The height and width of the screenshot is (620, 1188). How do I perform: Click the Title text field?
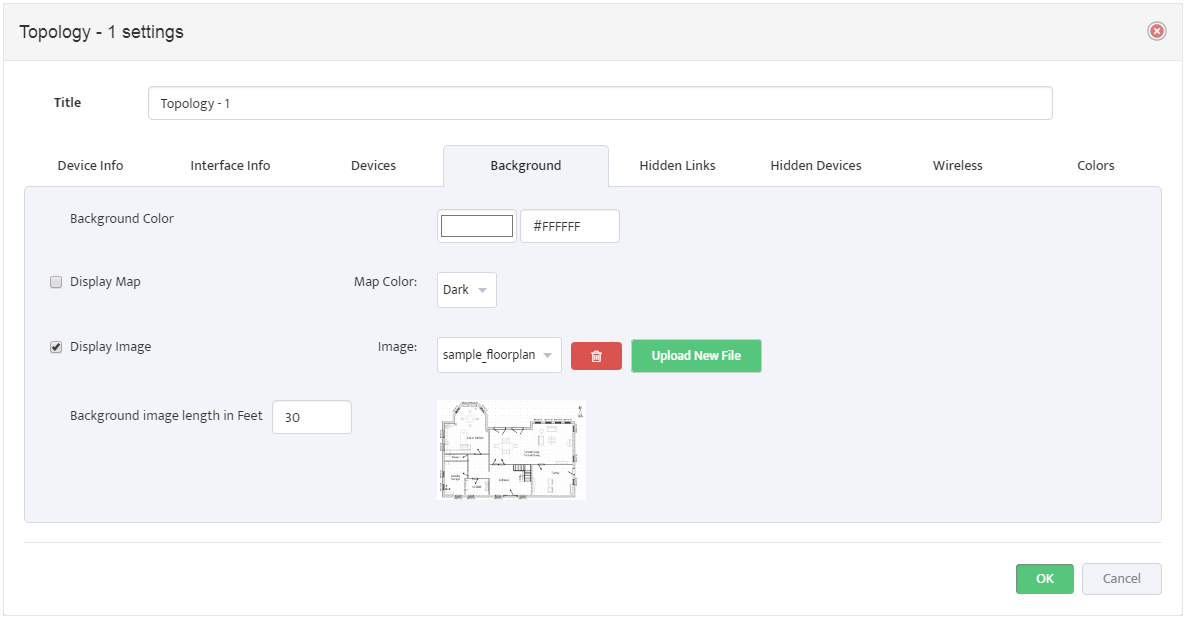(600, 103)
